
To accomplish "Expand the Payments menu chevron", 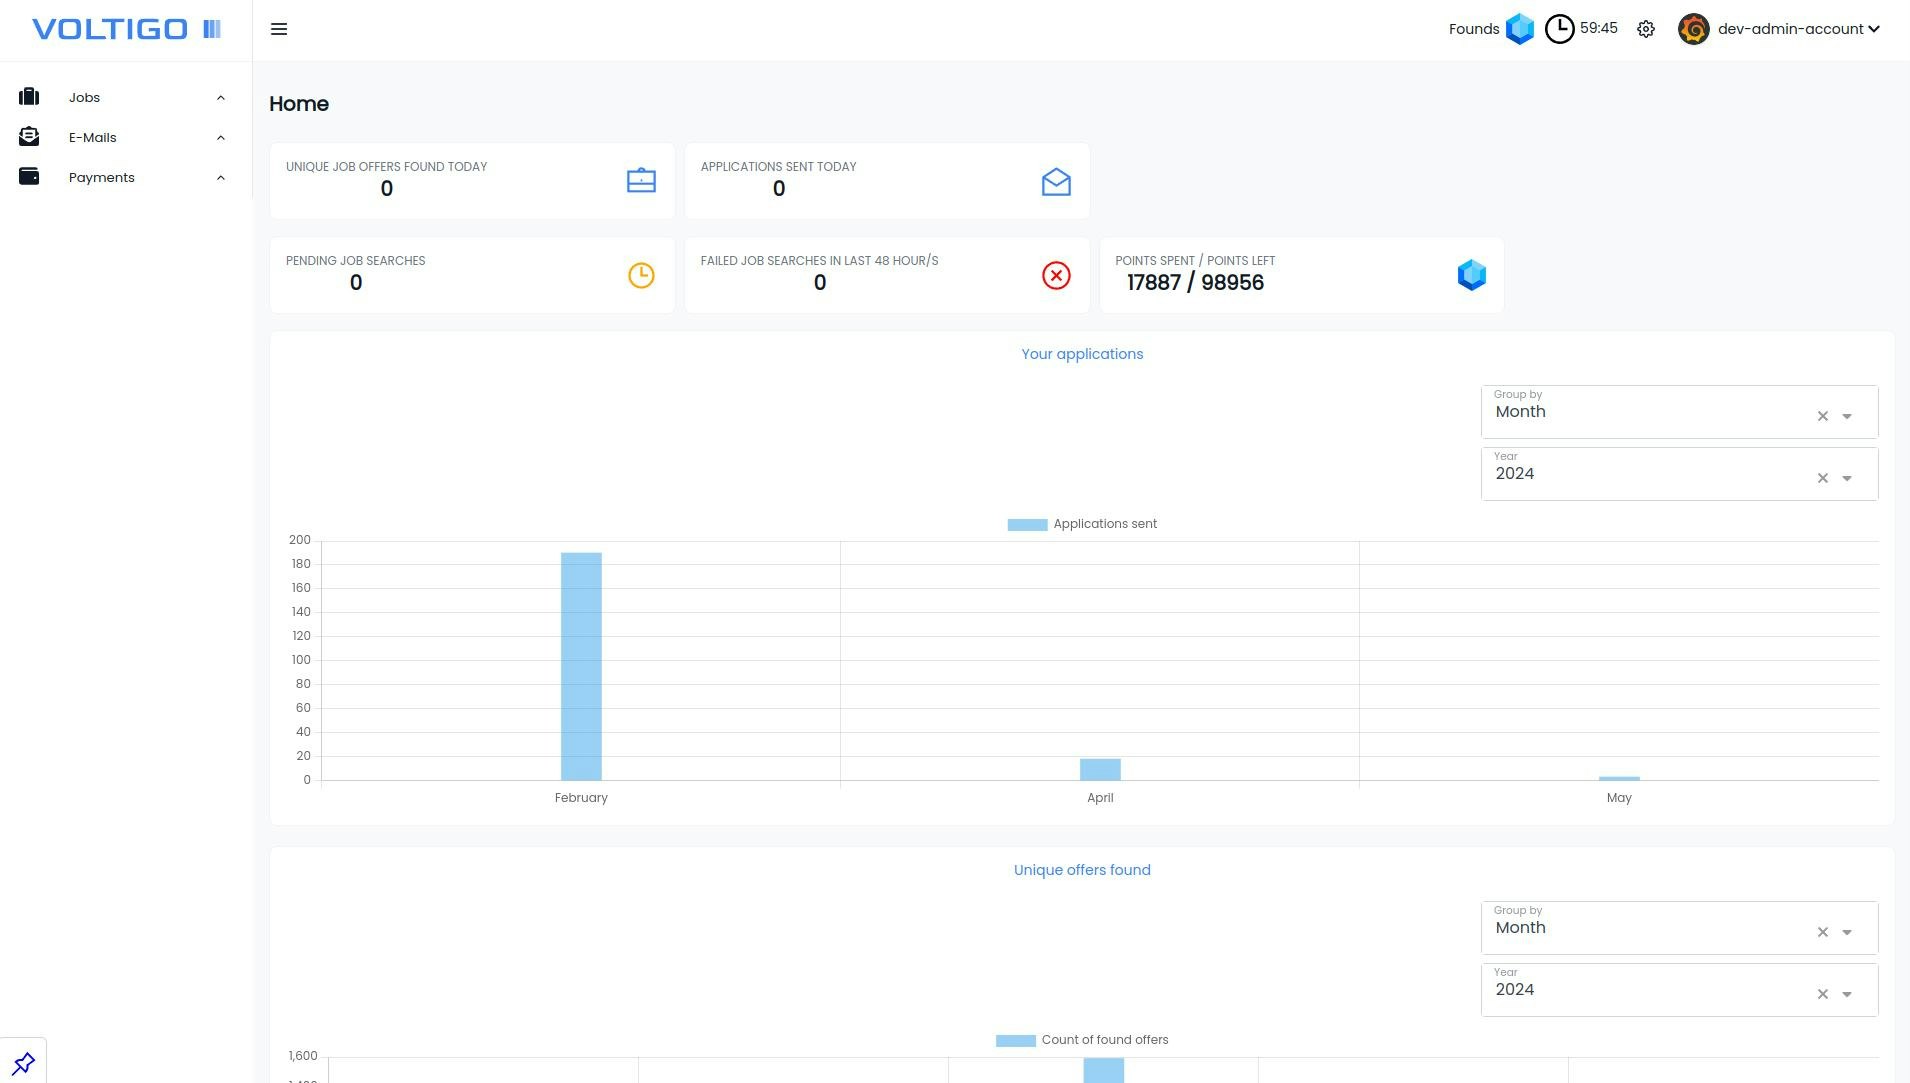I will 221,177.
